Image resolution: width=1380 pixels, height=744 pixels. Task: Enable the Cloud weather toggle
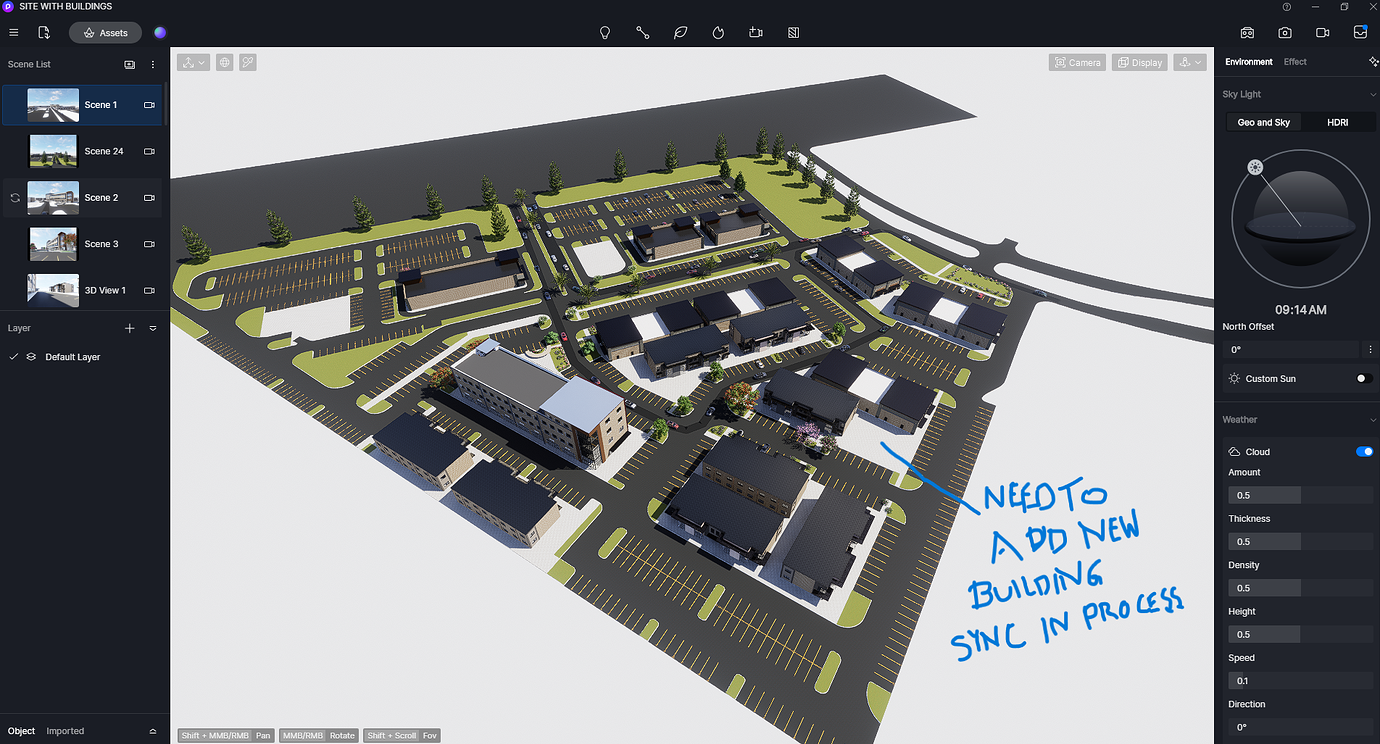pos(1364,451)
